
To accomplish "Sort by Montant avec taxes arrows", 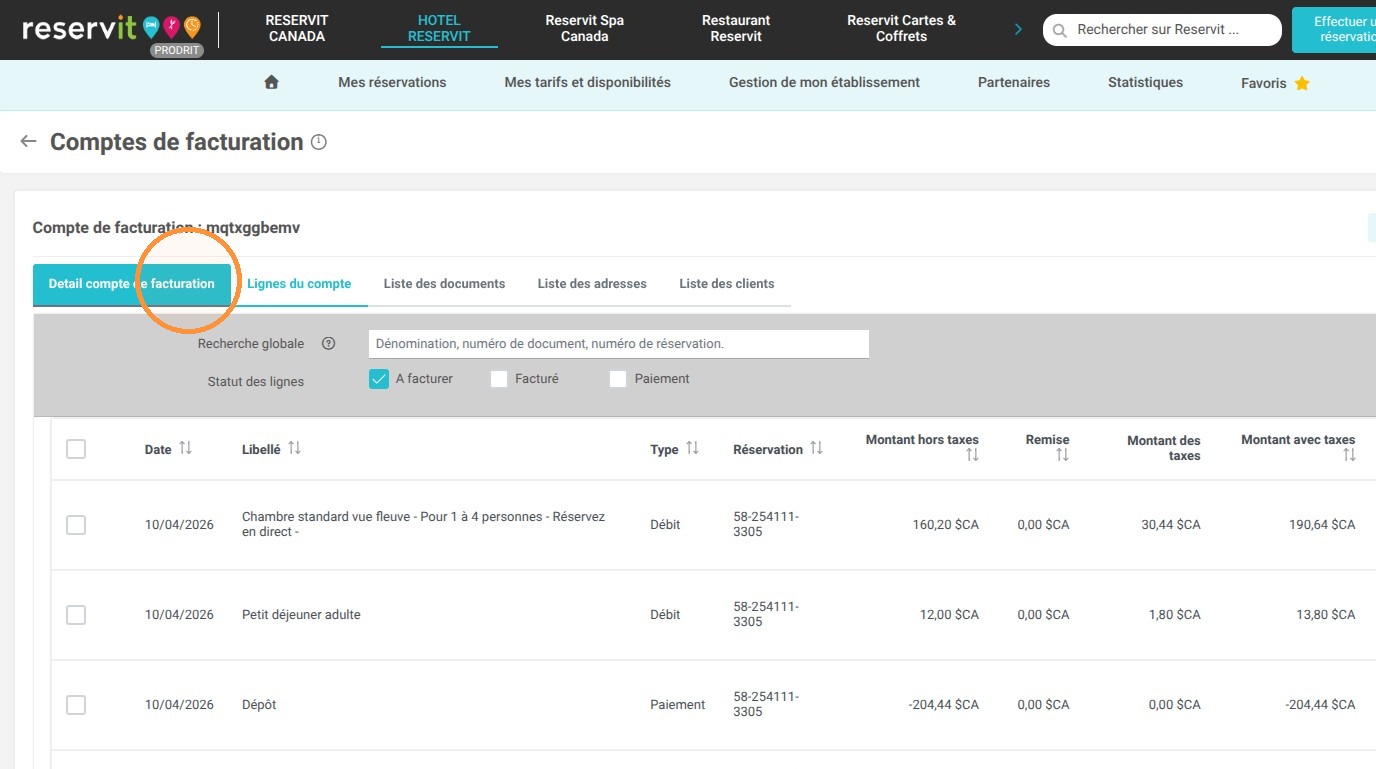I will (1349, 456).
